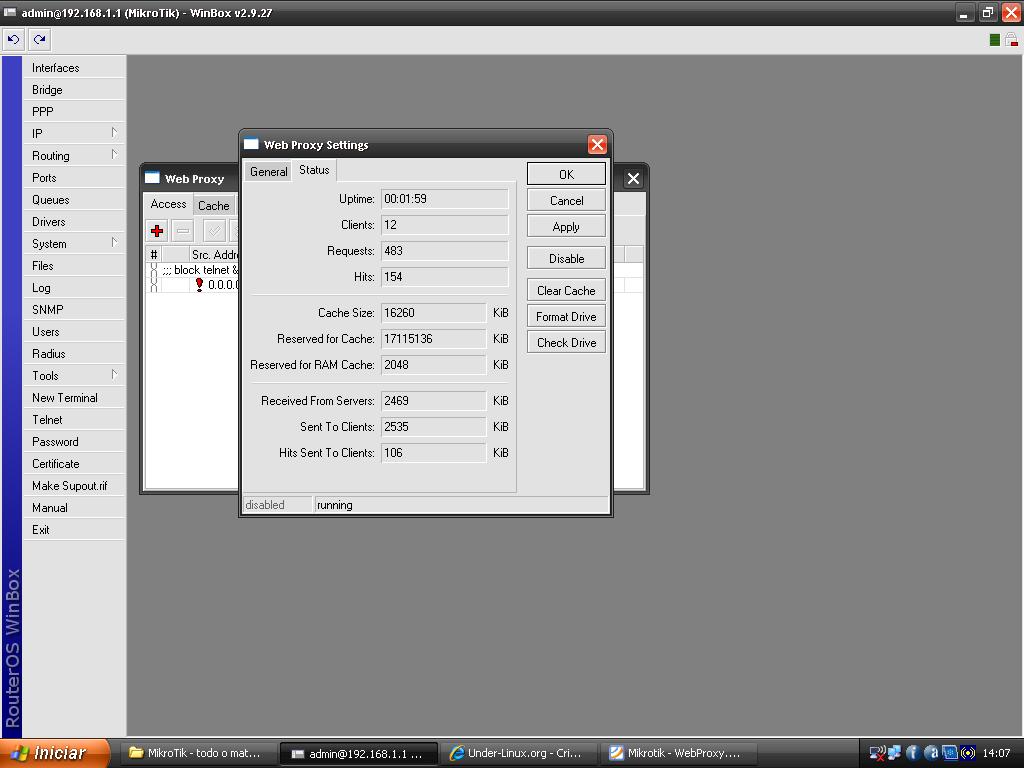Open the Users menu item

[x=74, y=332]
